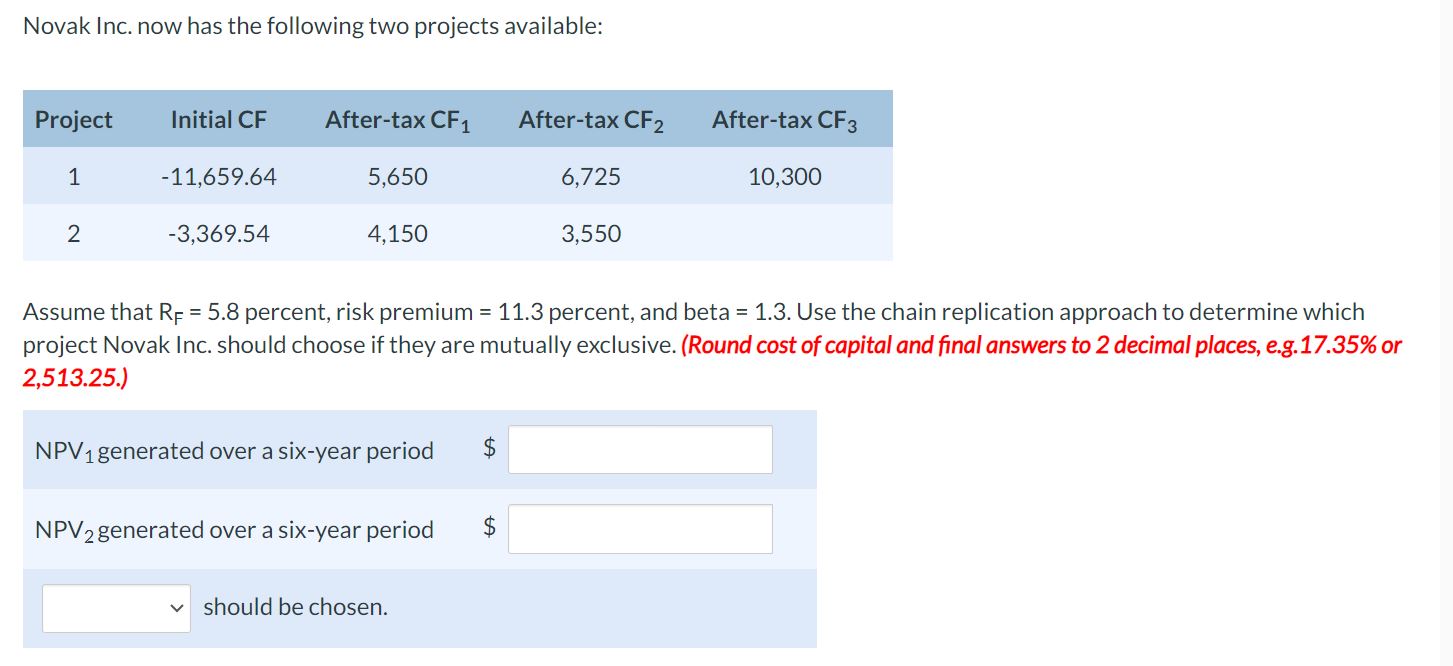
Task: Click the 3,550 cash flow cell
Action: point(591,233)
